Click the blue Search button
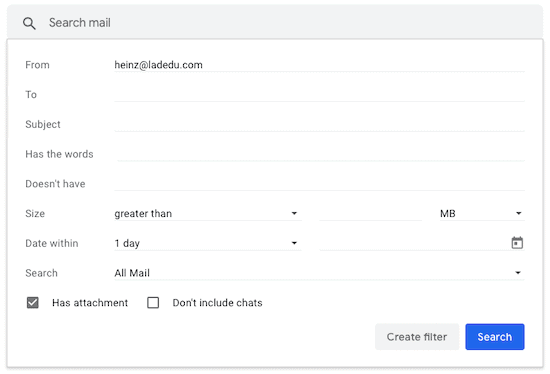 point(495,337)
